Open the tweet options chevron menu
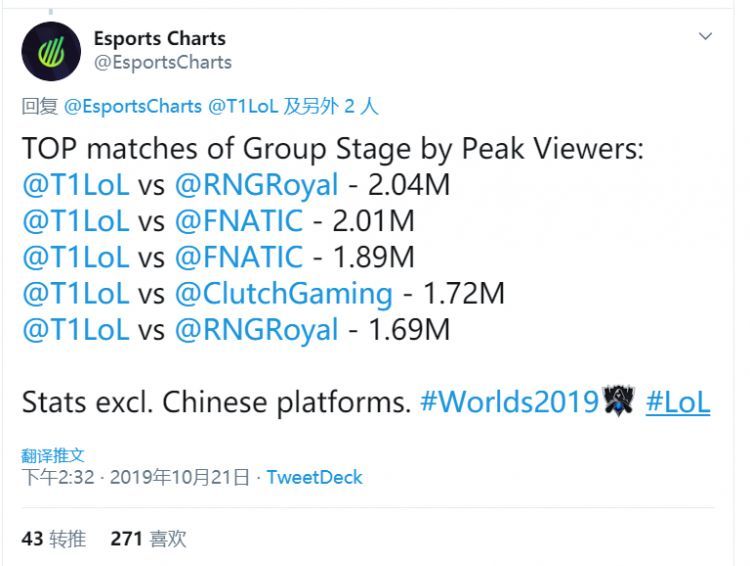Viewport: 750px width, 566px height. pos(706,36)
